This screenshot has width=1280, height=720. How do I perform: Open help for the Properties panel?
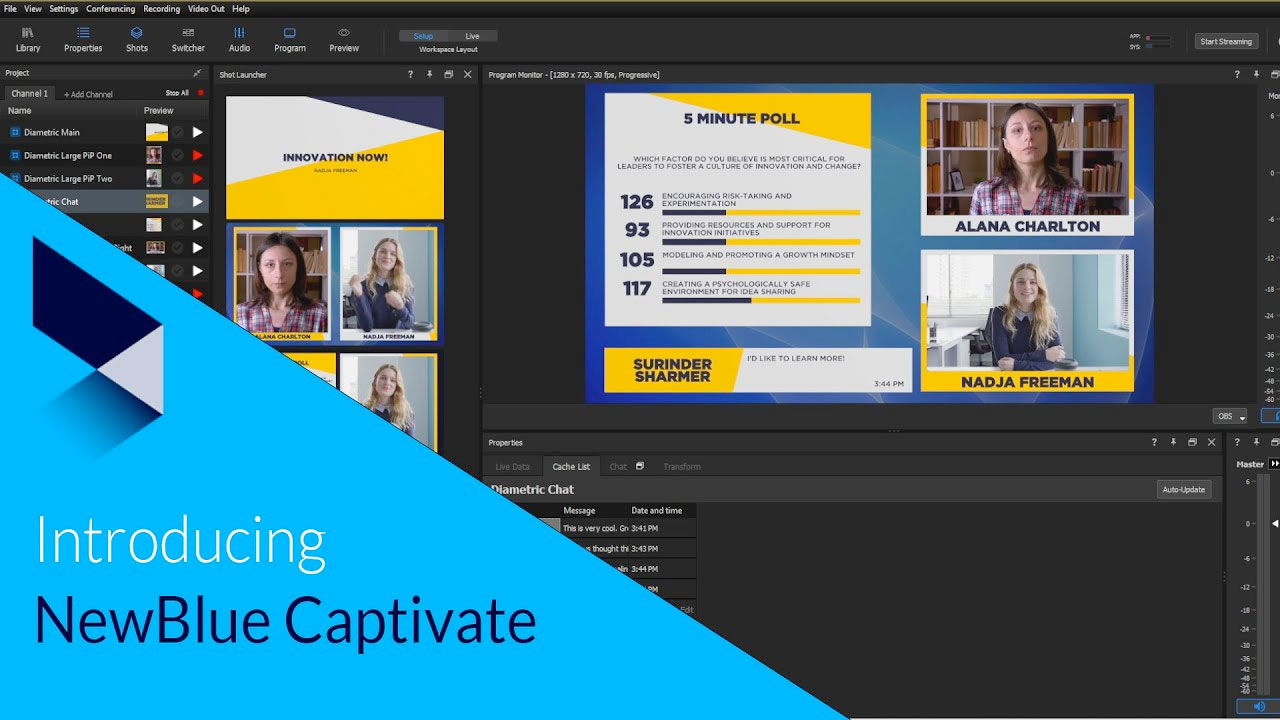pos(1154,442)
